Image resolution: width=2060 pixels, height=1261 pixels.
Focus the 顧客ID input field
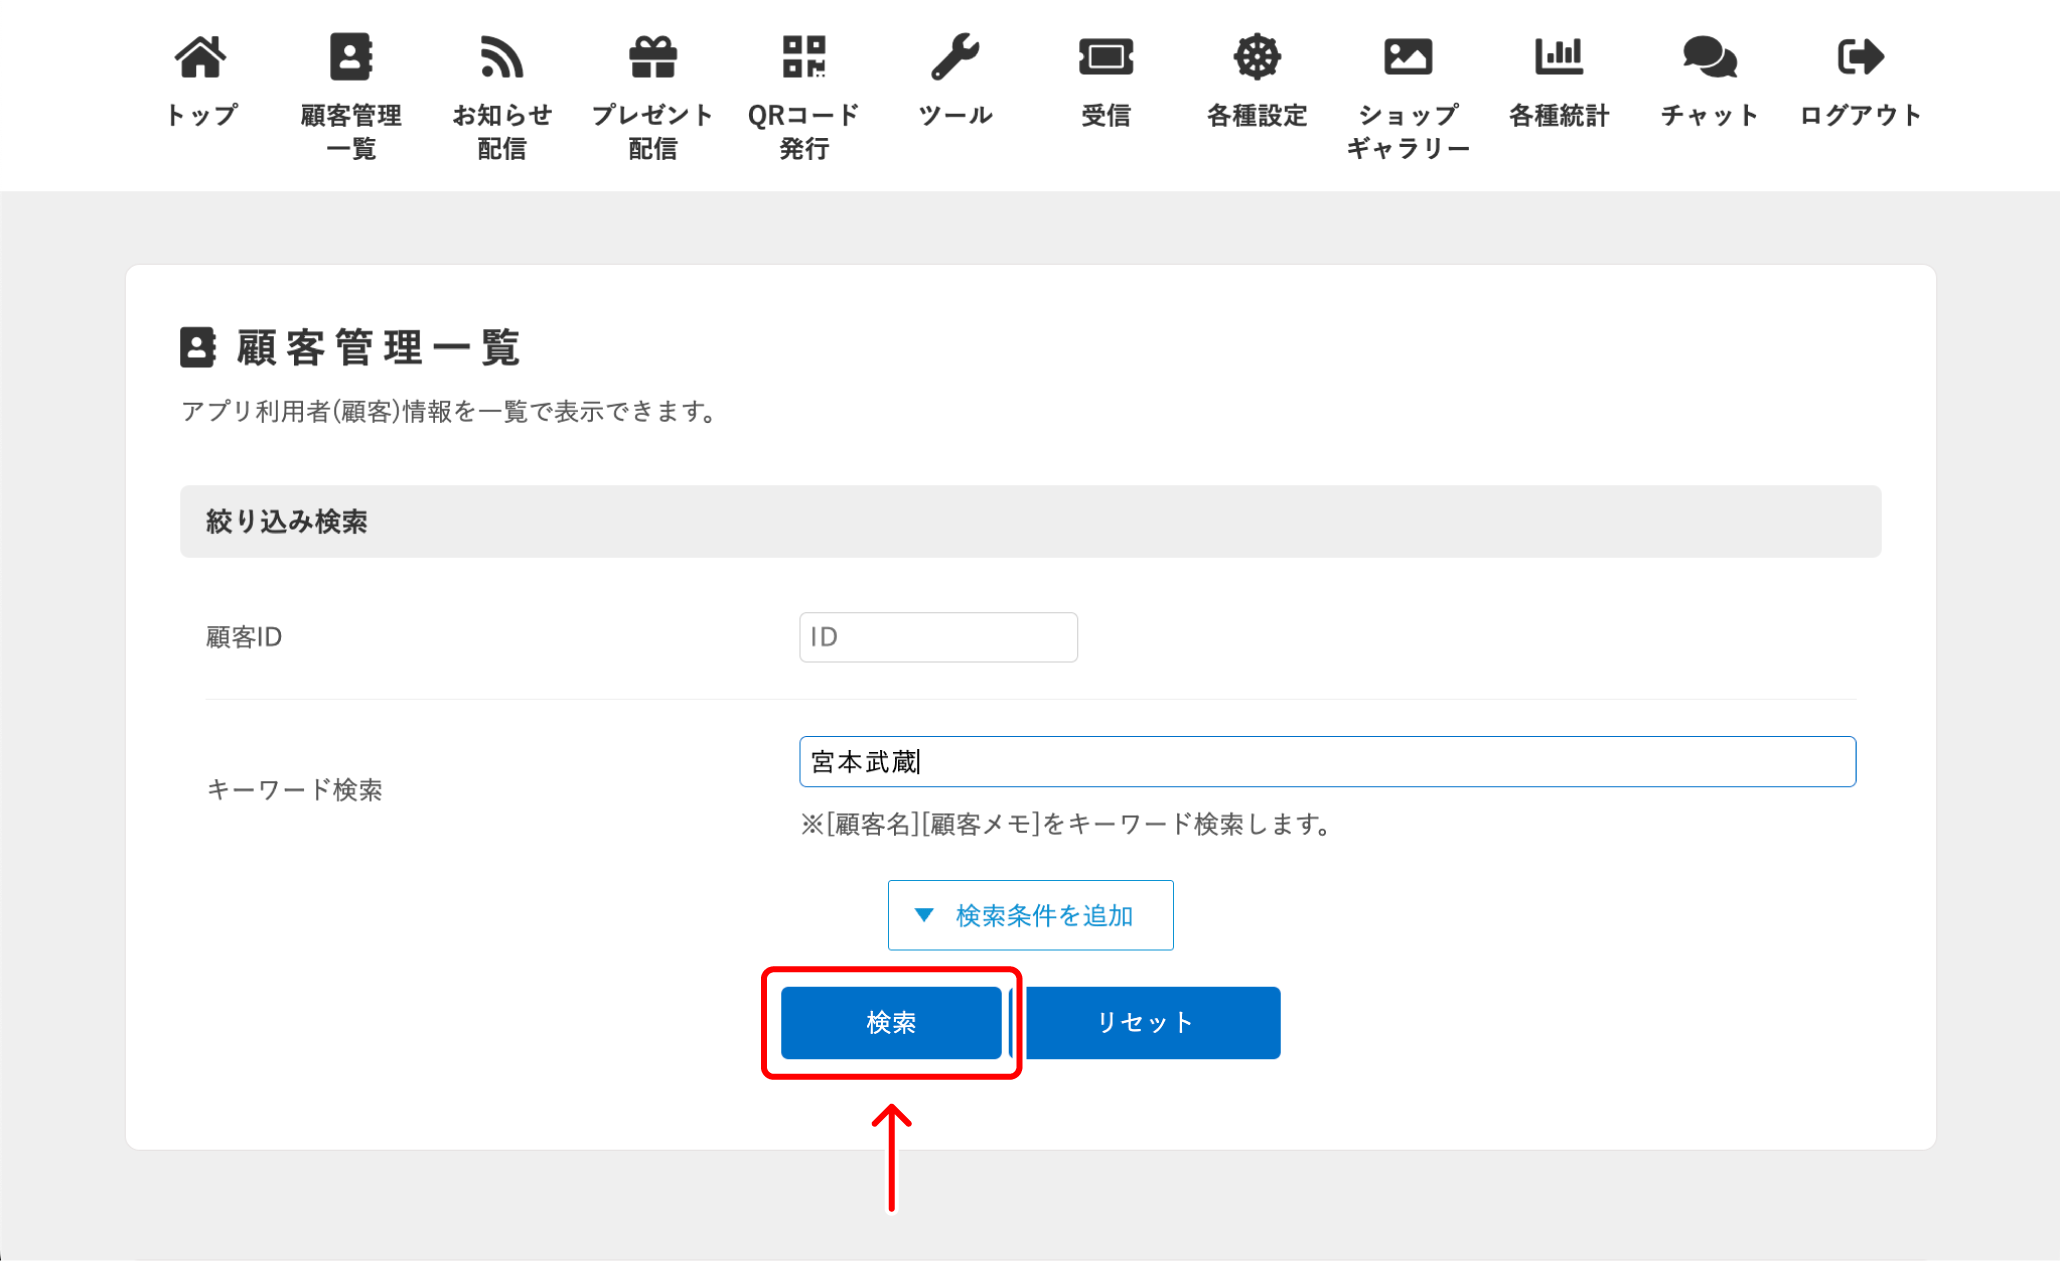[x=938, y=637]
